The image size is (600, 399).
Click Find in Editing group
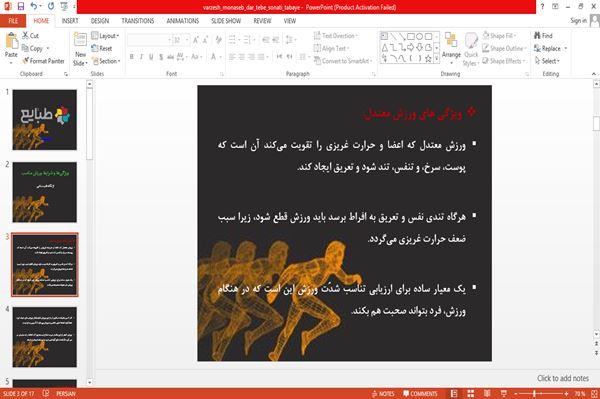(x=543, y=36)
